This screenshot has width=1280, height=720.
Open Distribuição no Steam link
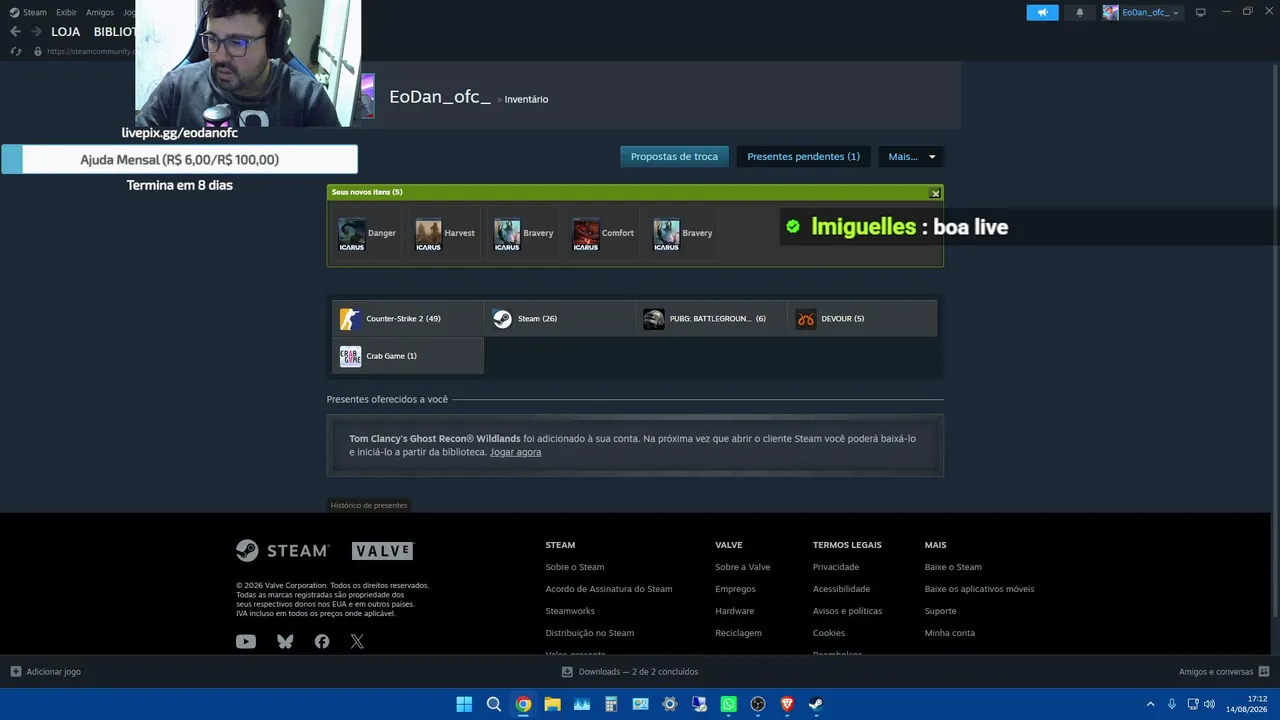pos(590,633)
